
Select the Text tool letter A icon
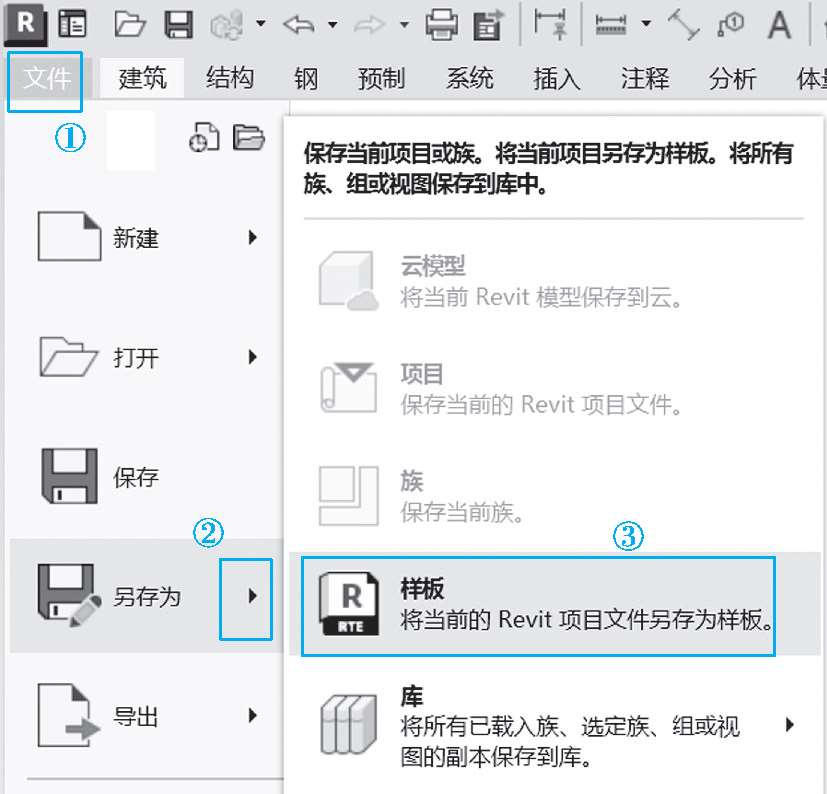[x=779, y=25]
